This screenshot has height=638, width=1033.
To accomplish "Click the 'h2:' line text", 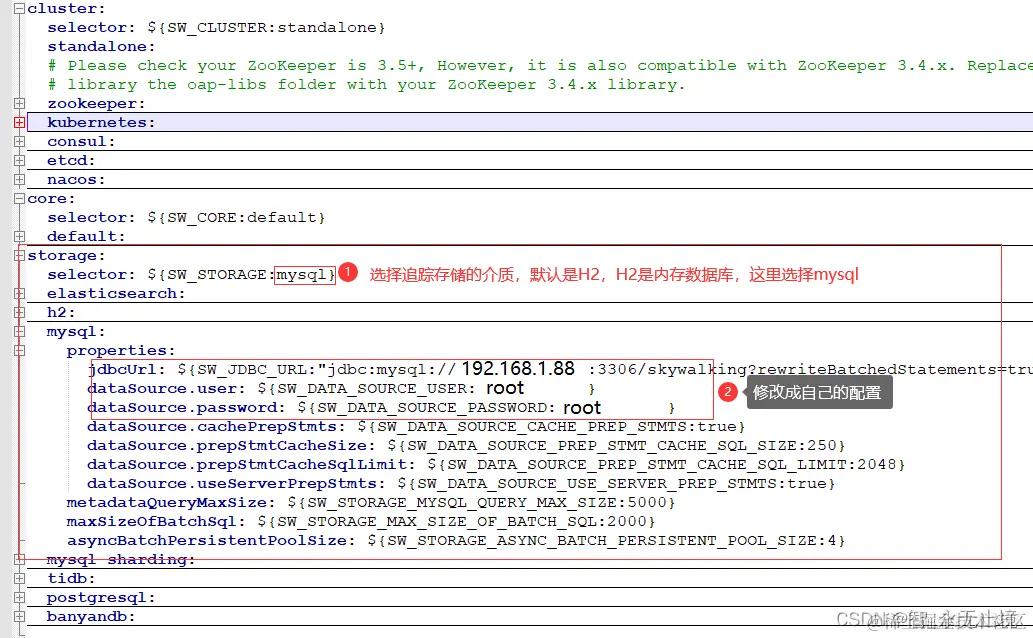I will click(x=61, y=312).
